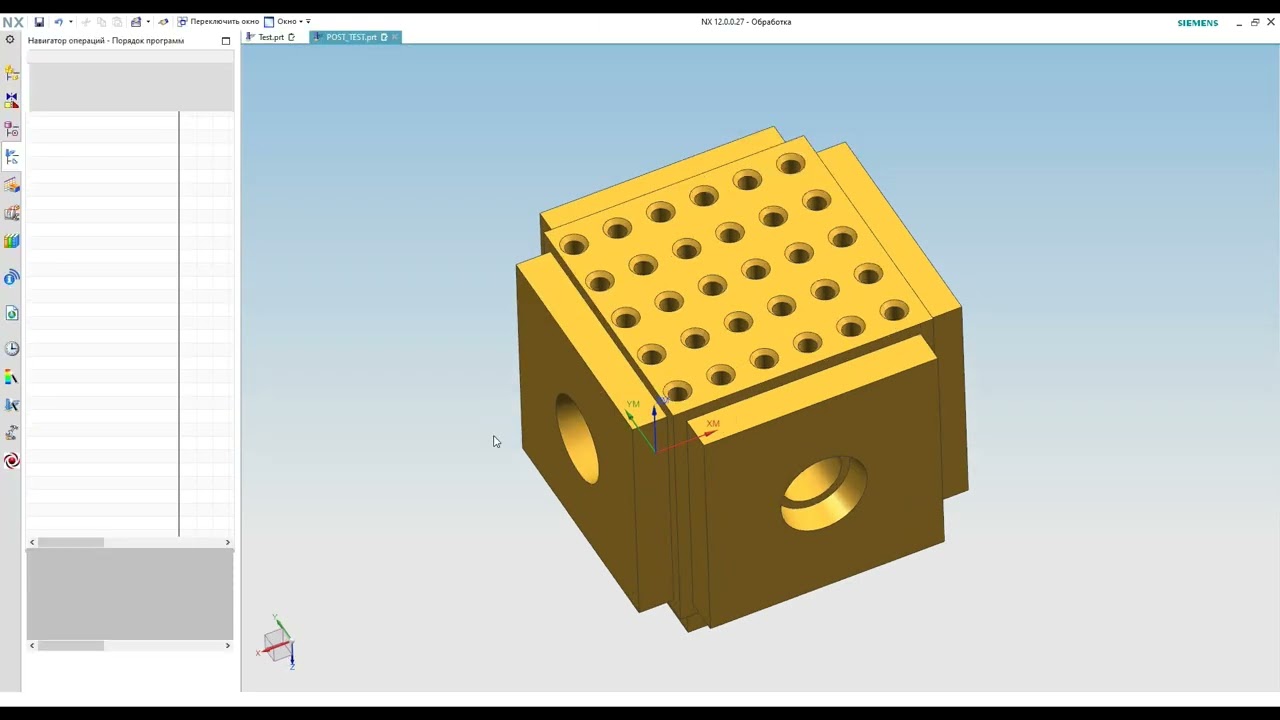
Task: Open the Web Browser sidebar icon
Action: pos(12,313)
